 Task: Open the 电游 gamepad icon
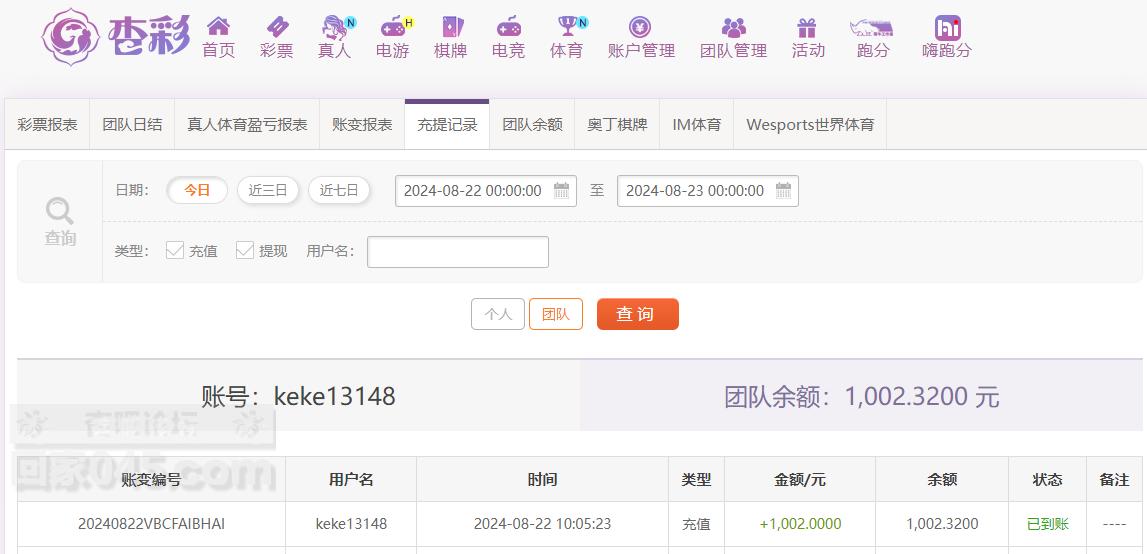[394, 27]
